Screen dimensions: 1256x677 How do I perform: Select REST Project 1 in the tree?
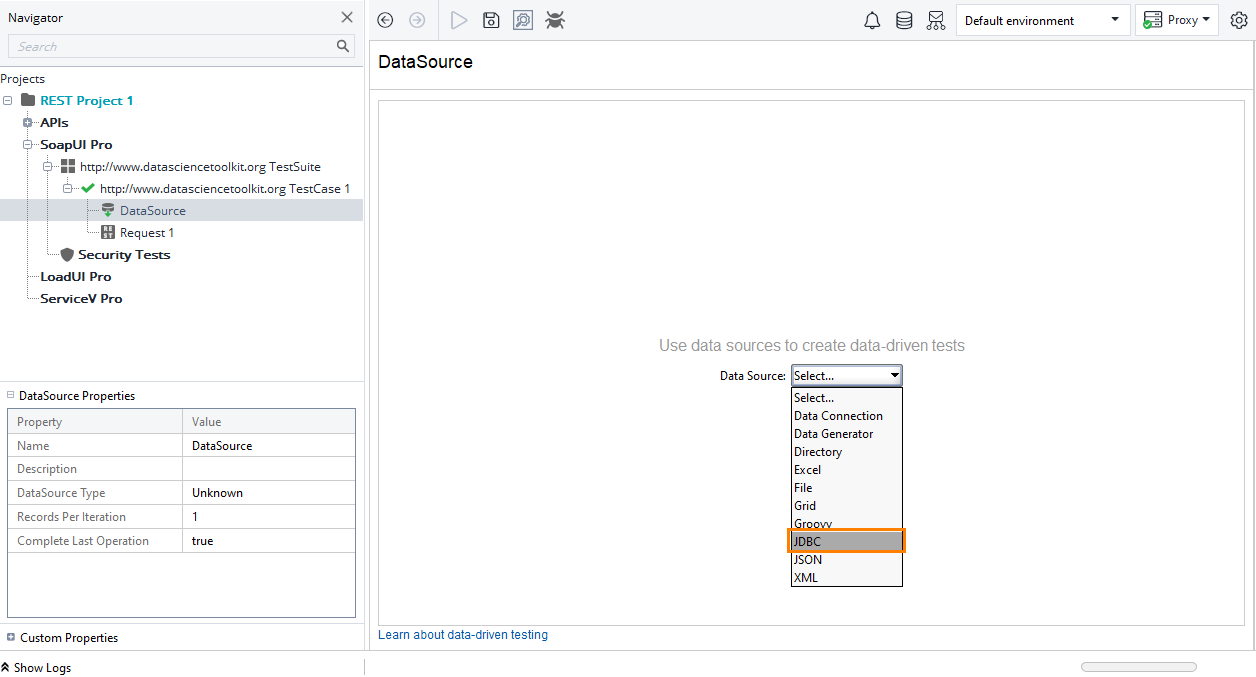86,101
